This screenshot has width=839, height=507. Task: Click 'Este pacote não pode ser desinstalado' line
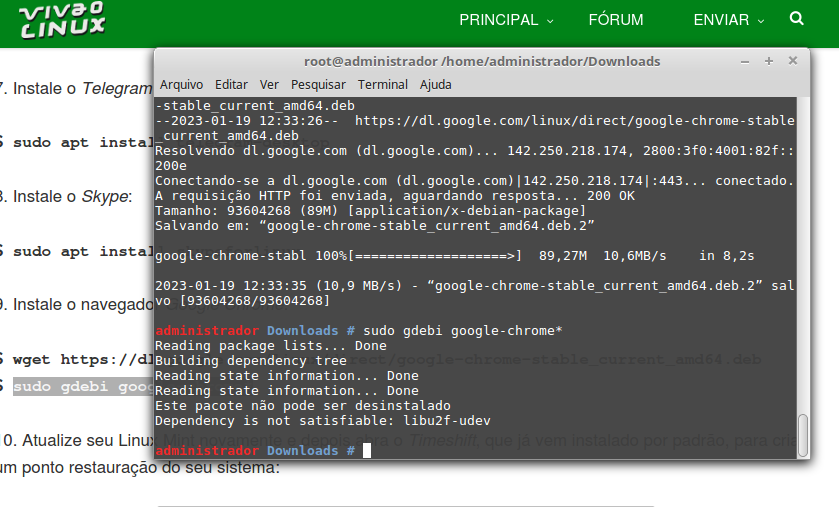(303, 406)
